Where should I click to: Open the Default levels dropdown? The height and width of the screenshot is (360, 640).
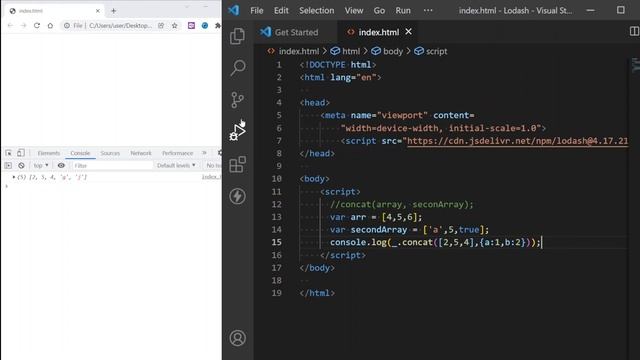pos(176,165)
